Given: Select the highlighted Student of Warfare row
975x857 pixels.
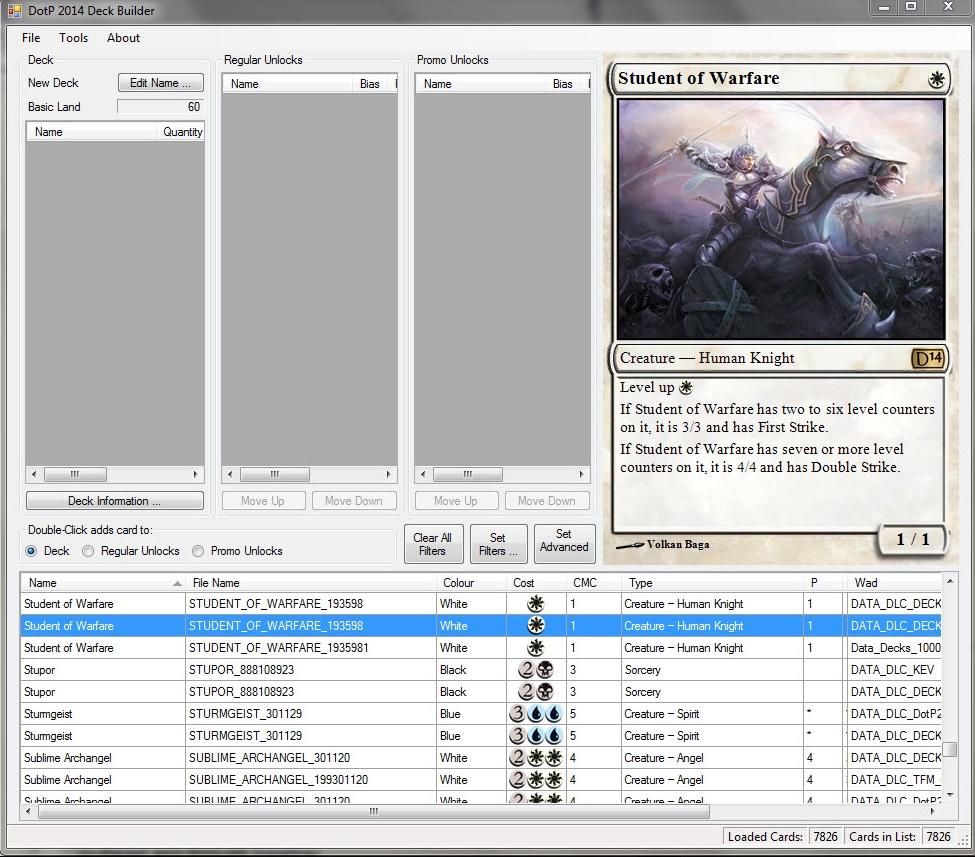Looking at the screenshot, I should tap(481, 626).
